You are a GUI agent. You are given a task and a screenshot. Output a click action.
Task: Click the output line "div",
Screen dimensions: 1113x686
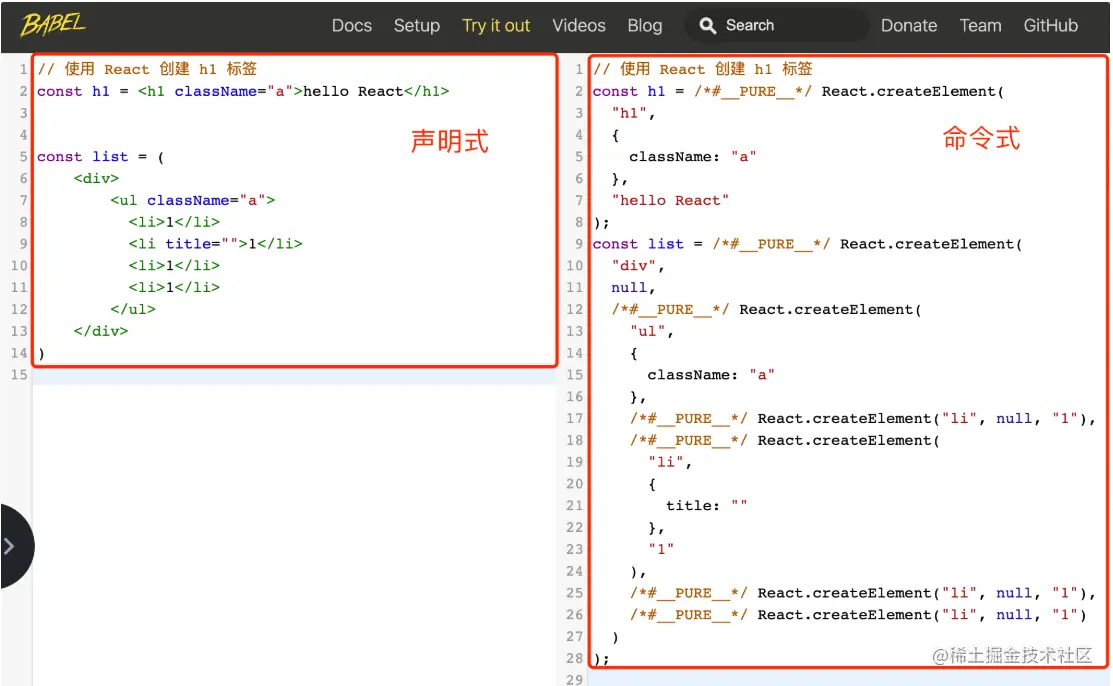tap(637, 266)
